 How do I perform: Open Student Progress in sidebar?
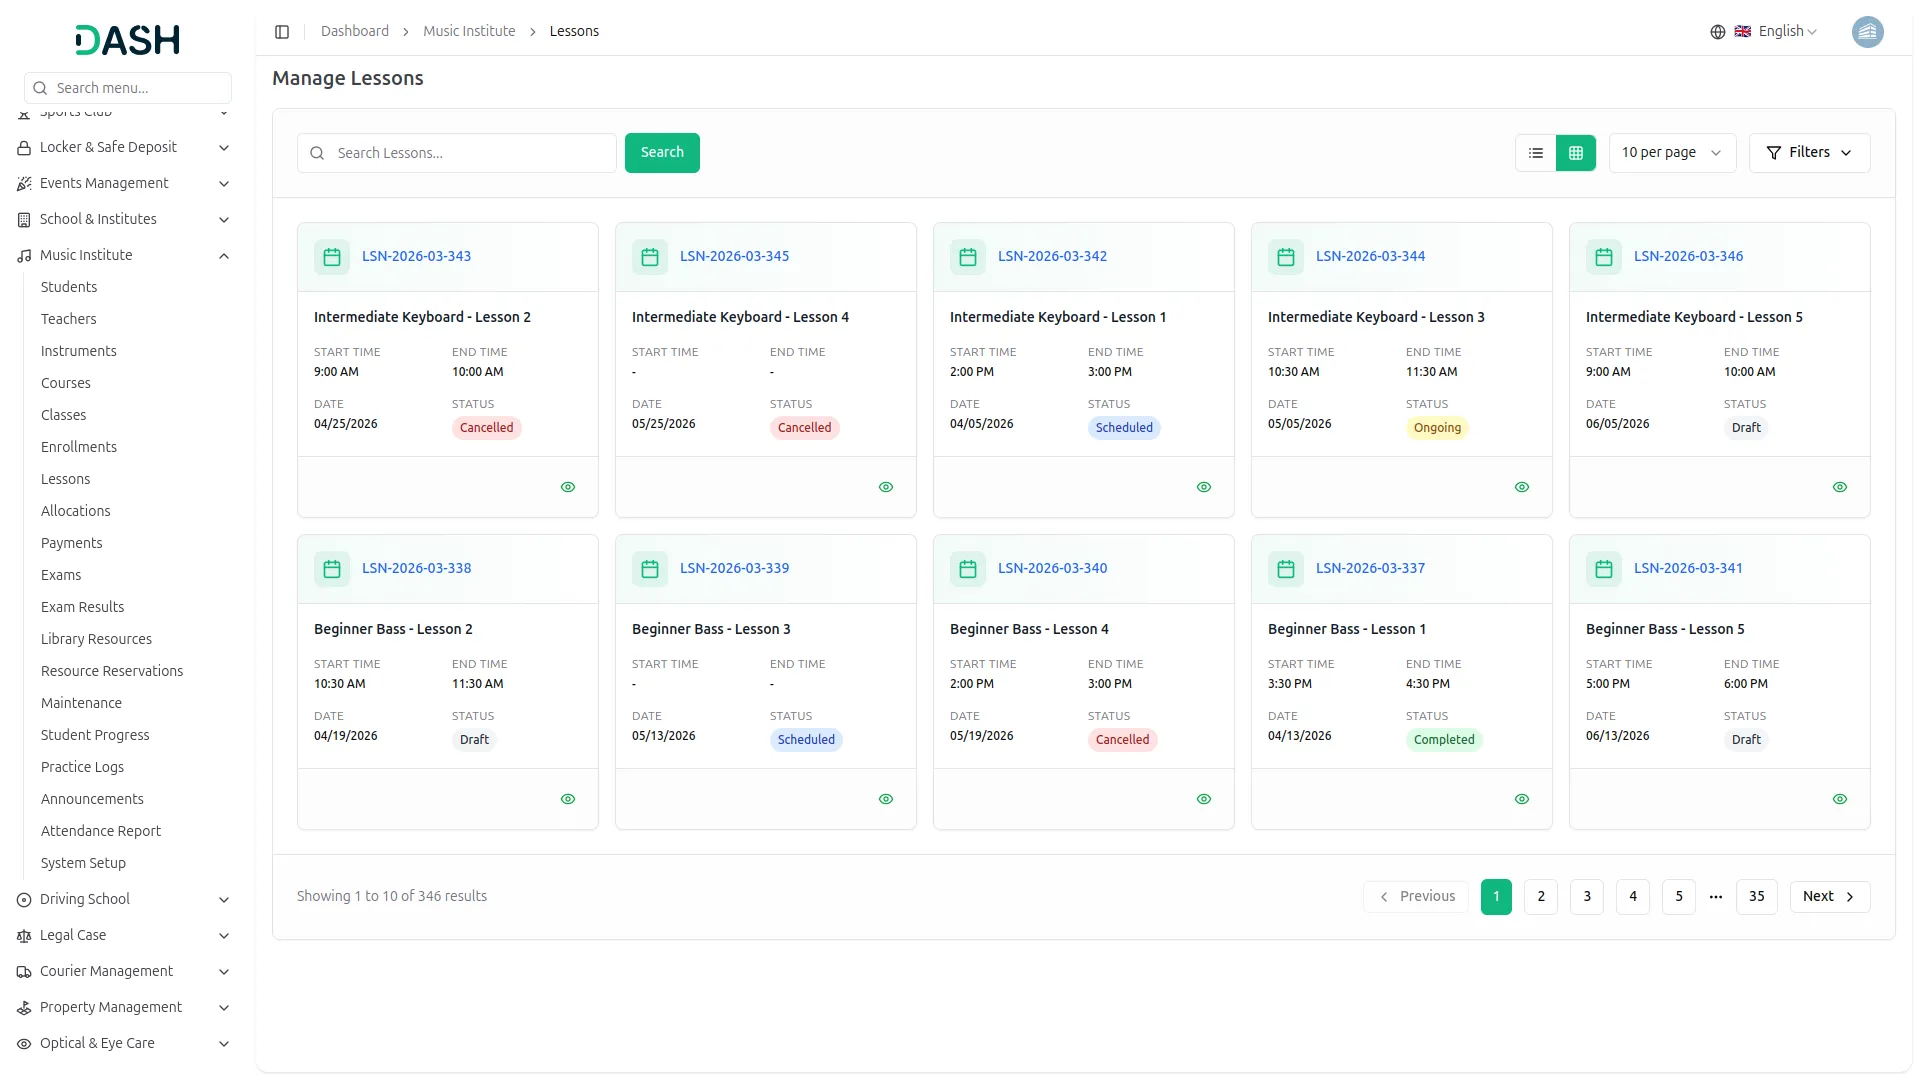tap(95, 735)
